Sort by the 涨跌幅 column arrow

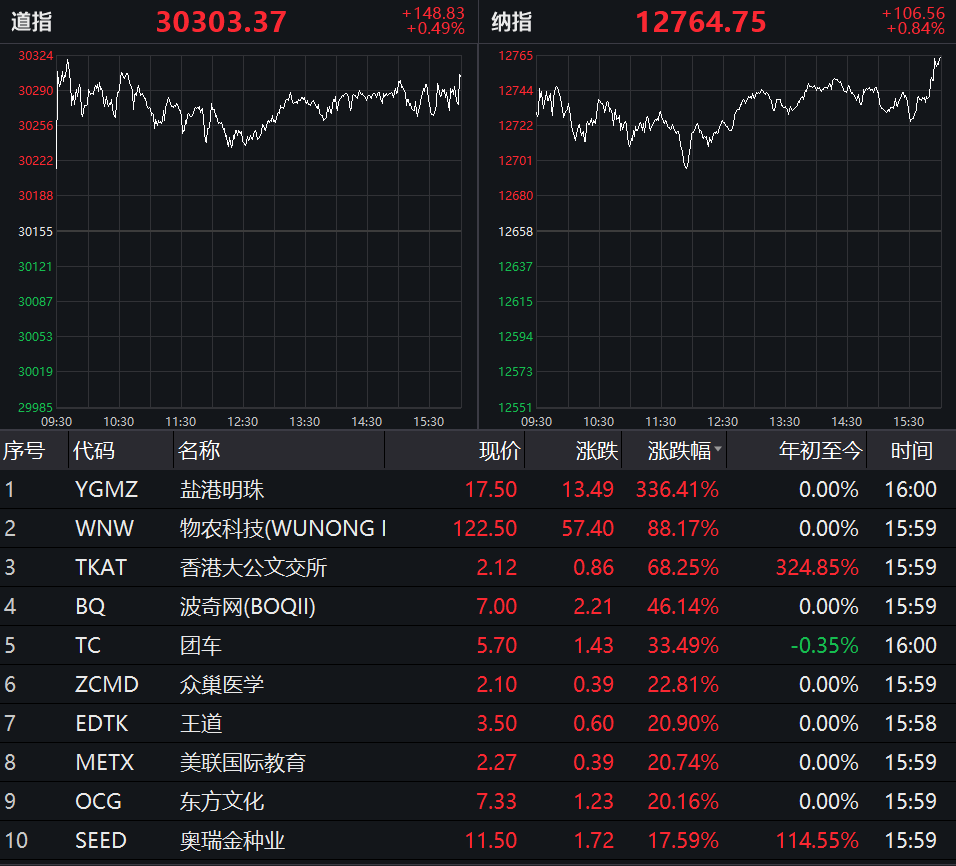pyautogui.click(x=718, y=449)
